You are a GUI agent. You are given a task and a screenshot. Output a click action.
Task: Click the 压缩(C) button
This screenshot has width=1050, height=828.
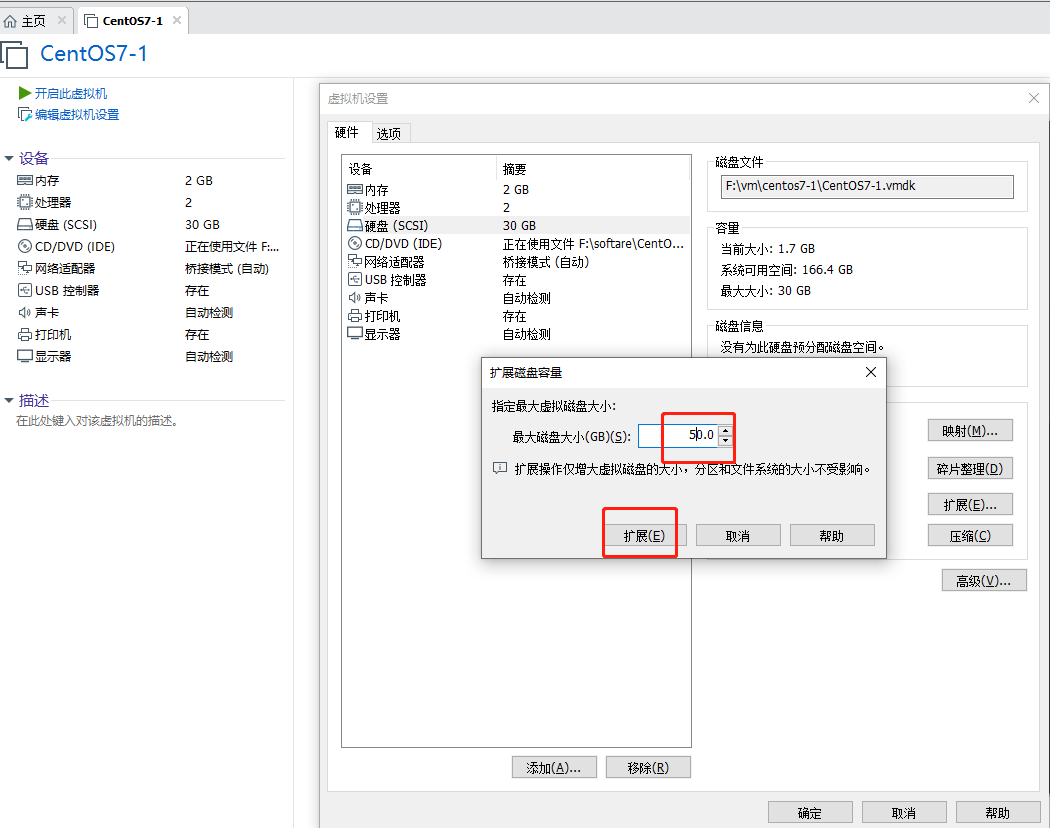click(970, 536)
